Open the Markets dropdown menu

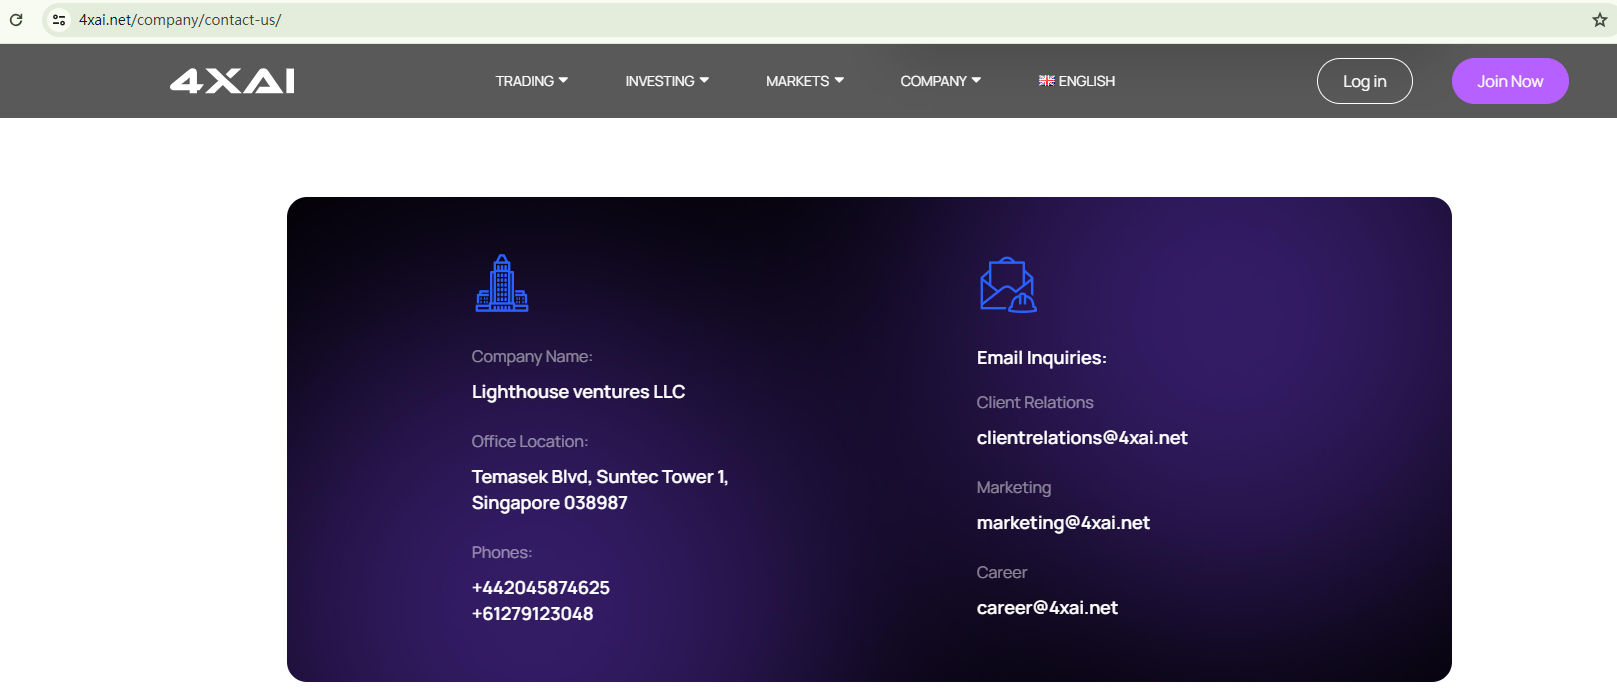[804, 81]
